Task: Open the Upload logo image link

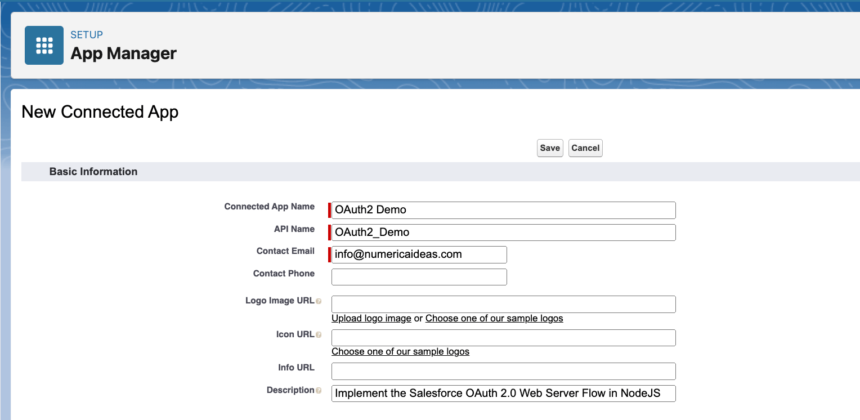Action: coord(371,318)
